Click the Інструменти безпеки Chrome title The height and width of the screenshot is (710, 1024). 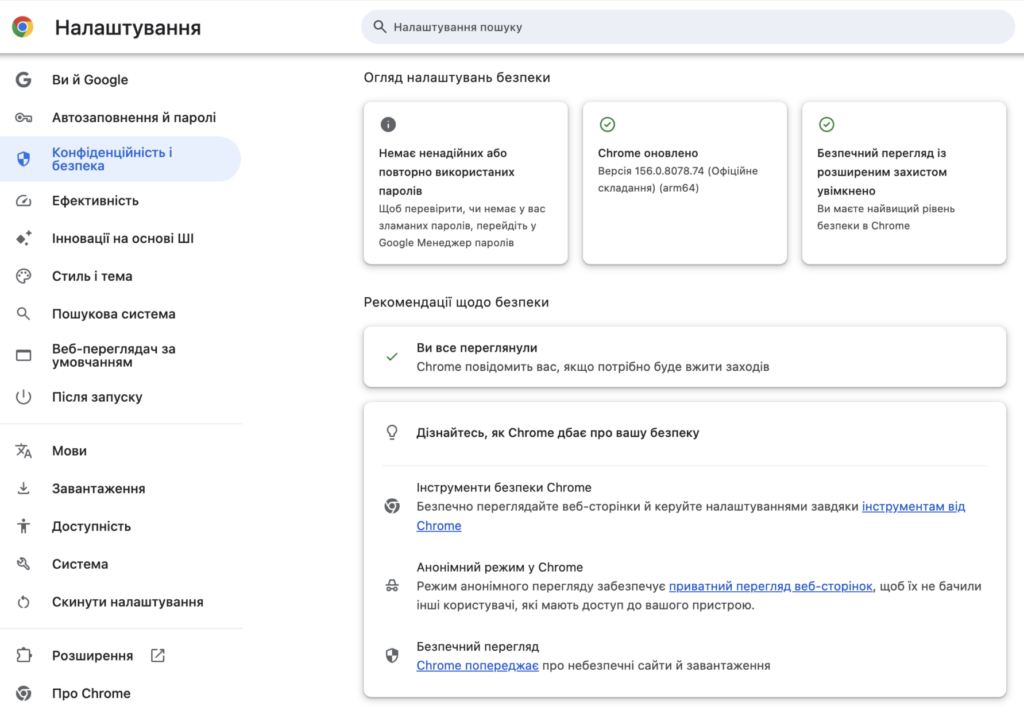(x=504, y=487)
